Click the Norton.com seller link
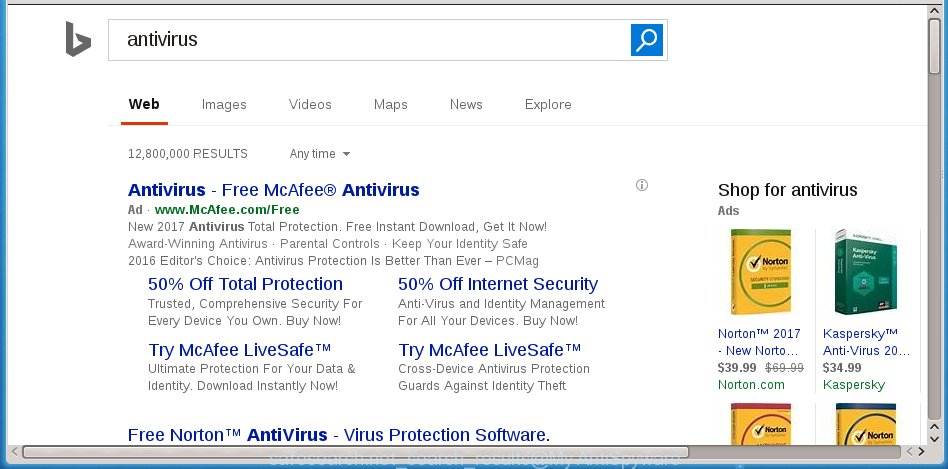Screen dimensions: 948x469 click(751, 384)
